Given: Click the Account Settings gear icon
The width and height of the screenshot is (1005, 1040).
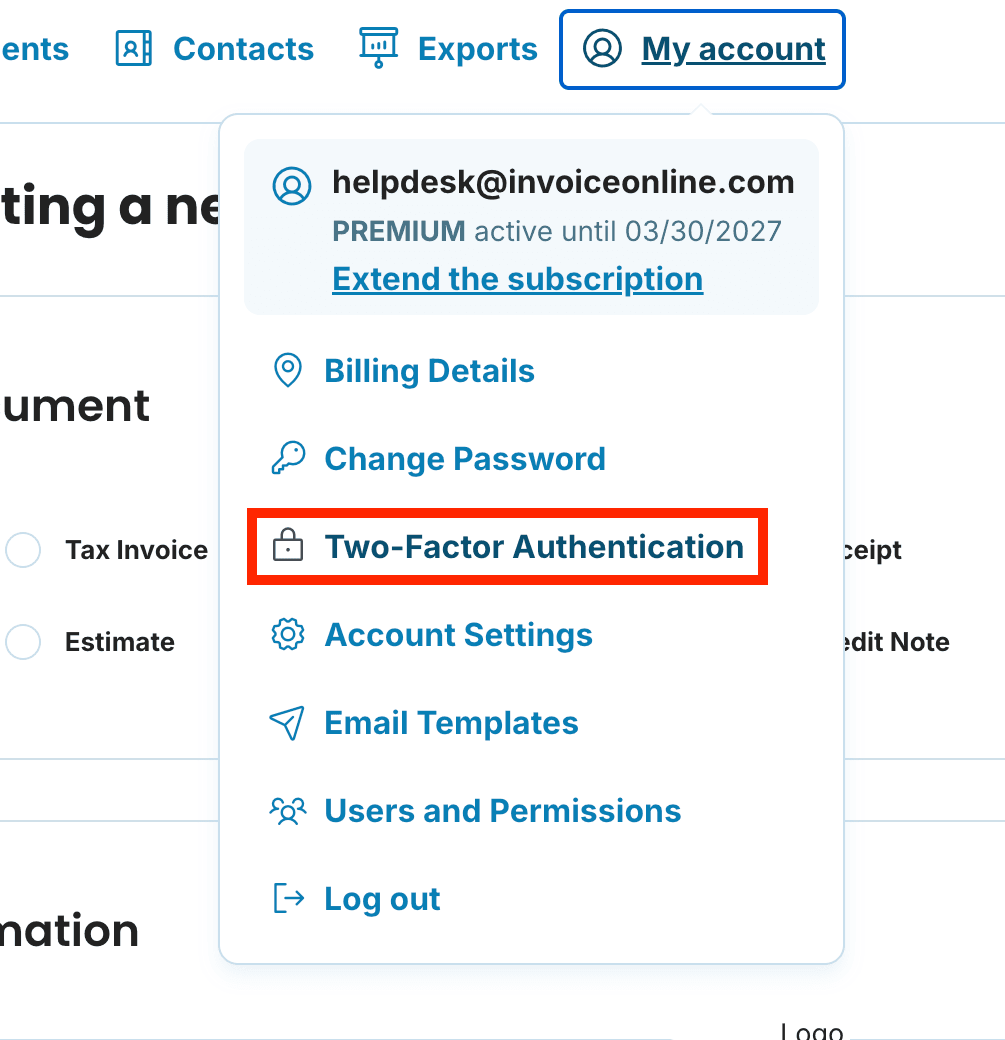Looking at the screenshot, I should [288, 635].
